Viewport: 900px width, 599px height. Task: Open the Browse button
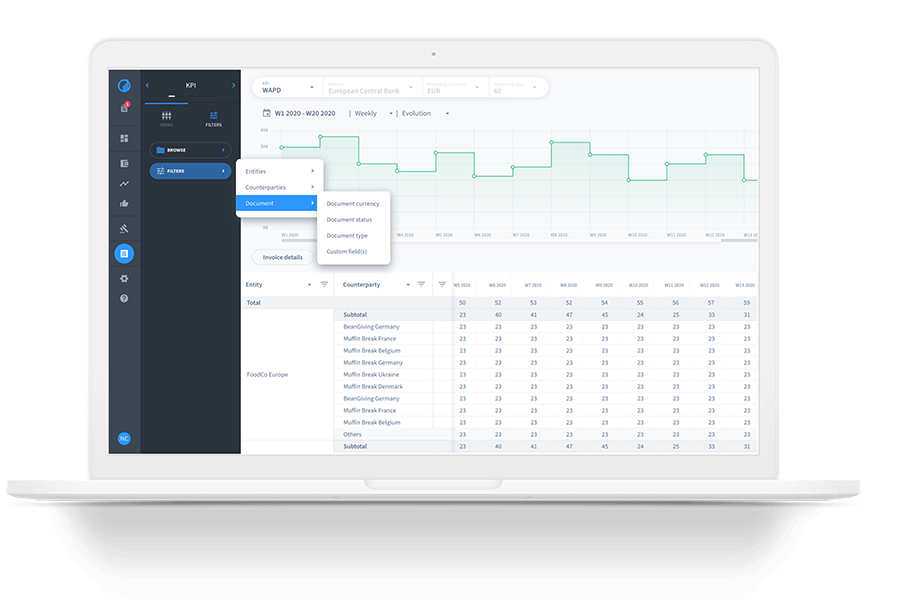190,150
